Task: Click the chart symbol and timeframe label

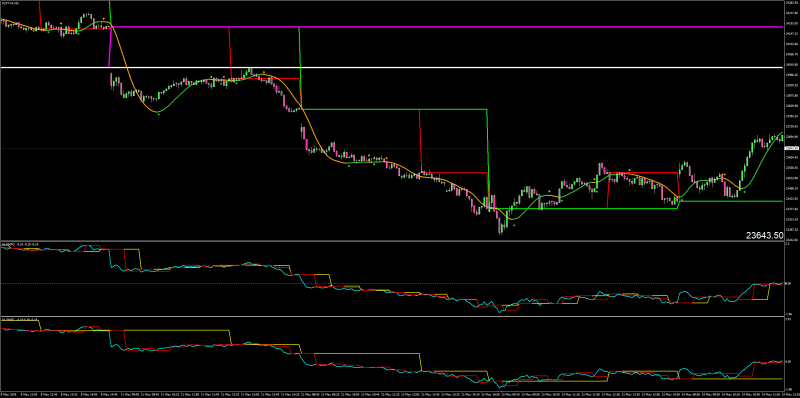Action: [10, 4]
